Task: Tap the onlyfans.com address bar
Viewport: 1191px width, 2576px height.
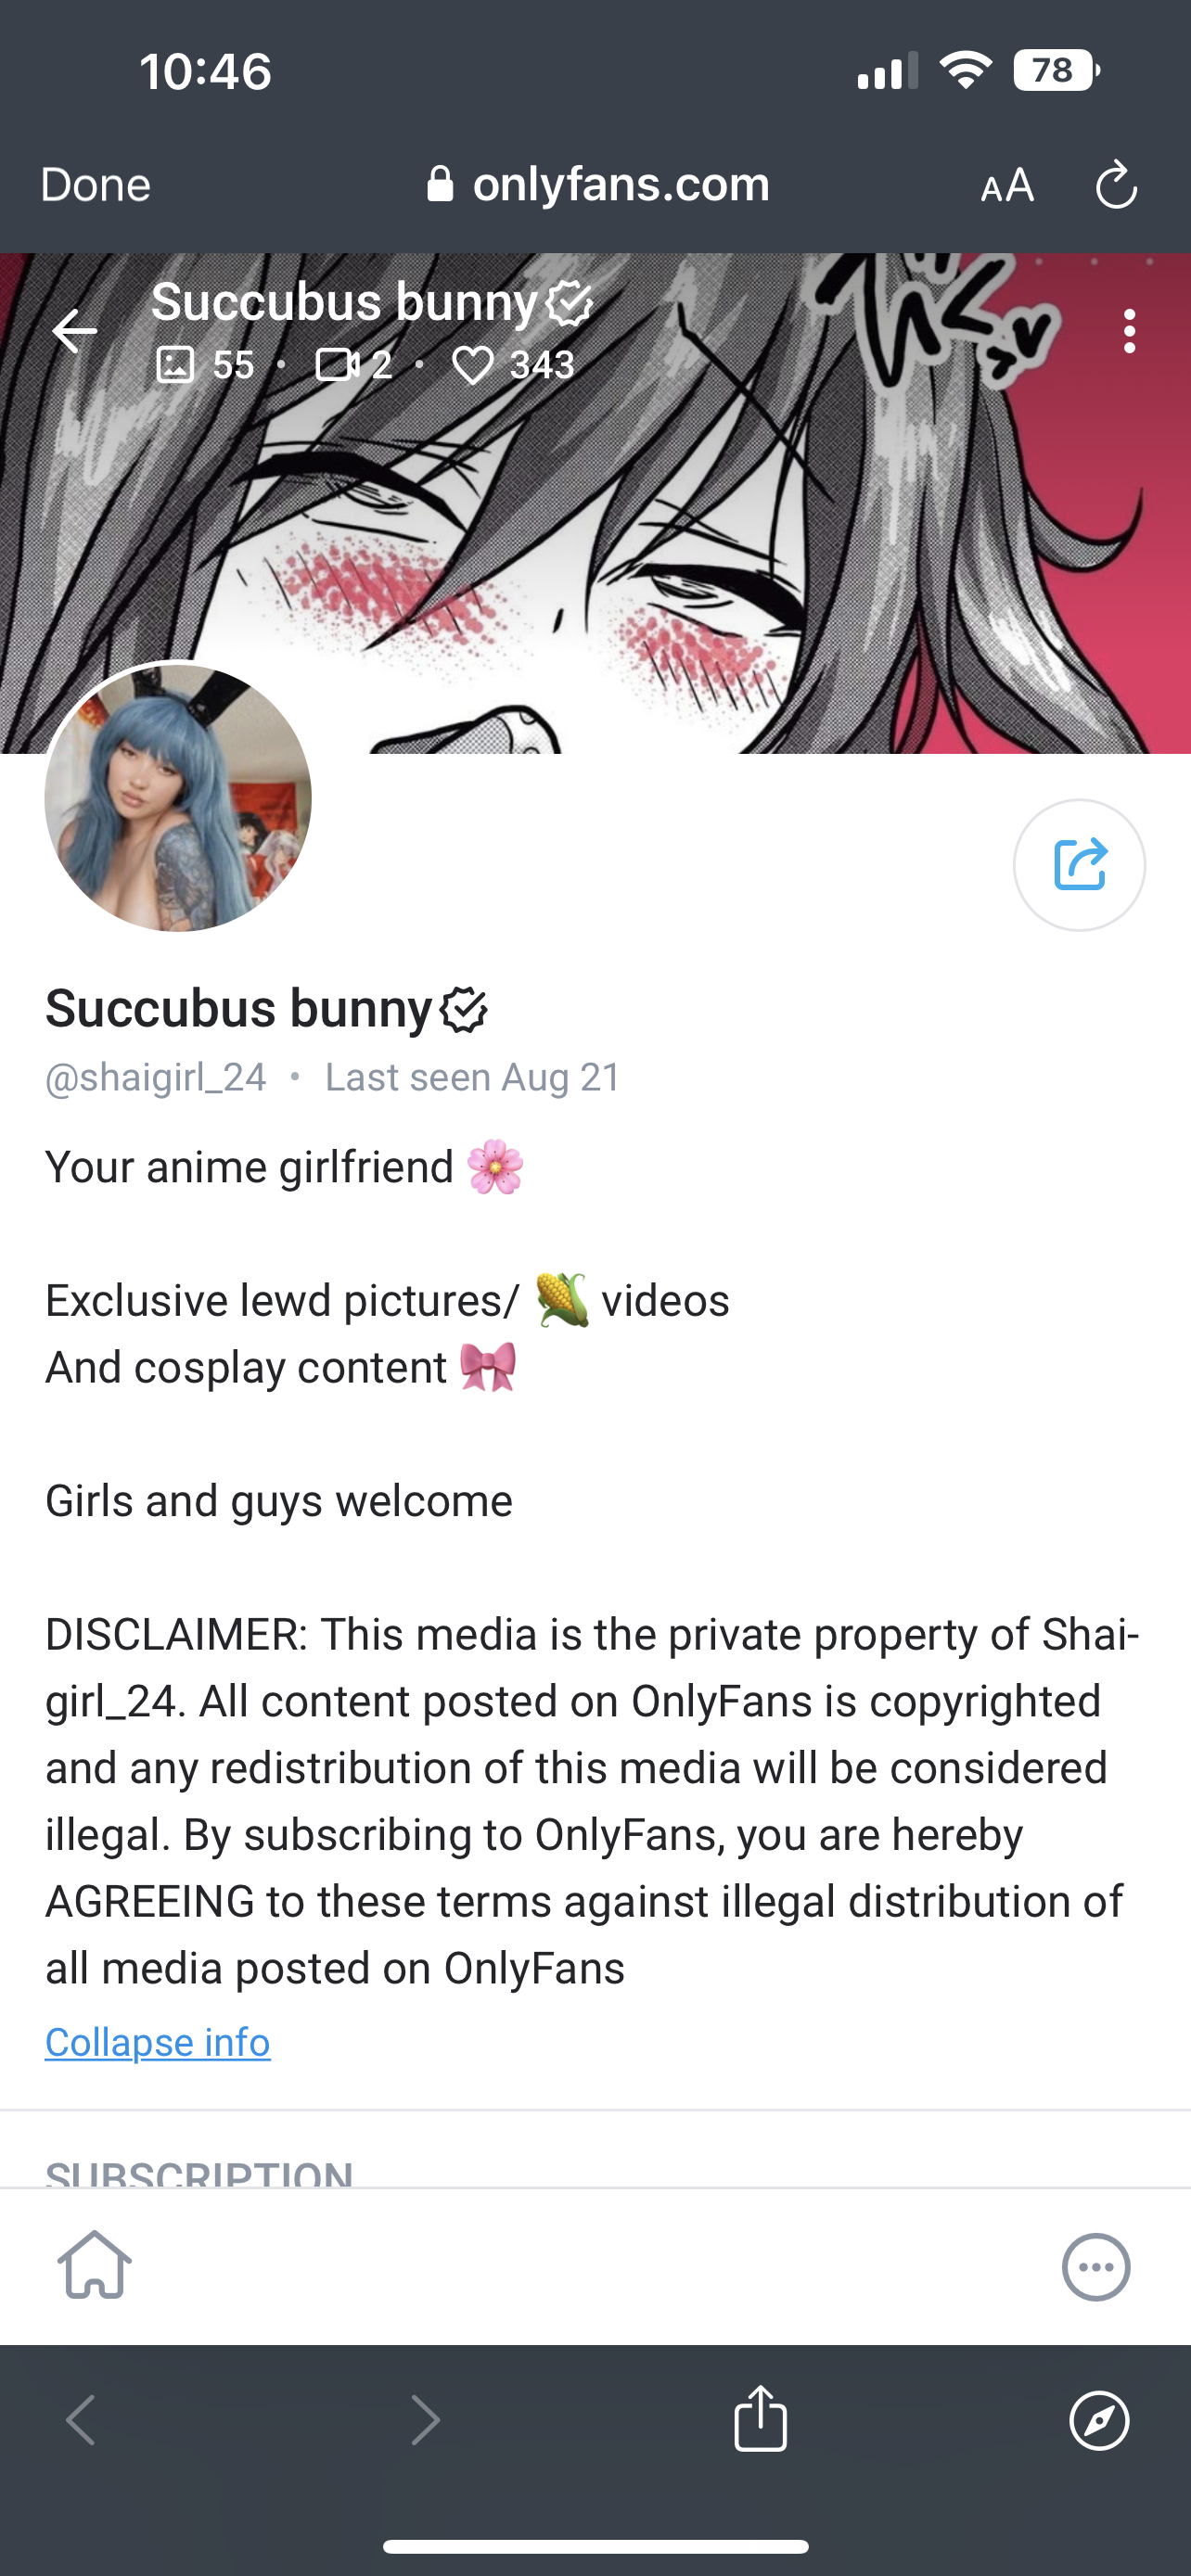Action: [597, 184]
